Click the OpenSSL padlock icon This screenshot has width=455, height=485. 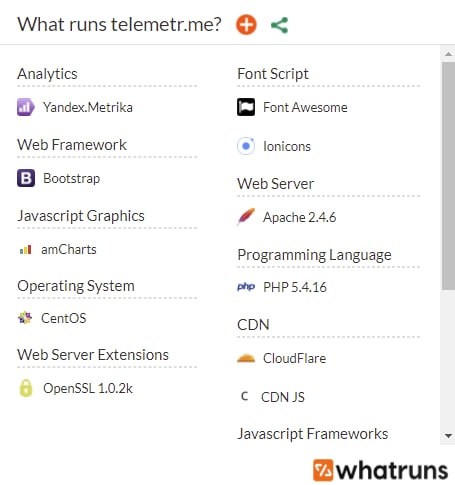26,388
